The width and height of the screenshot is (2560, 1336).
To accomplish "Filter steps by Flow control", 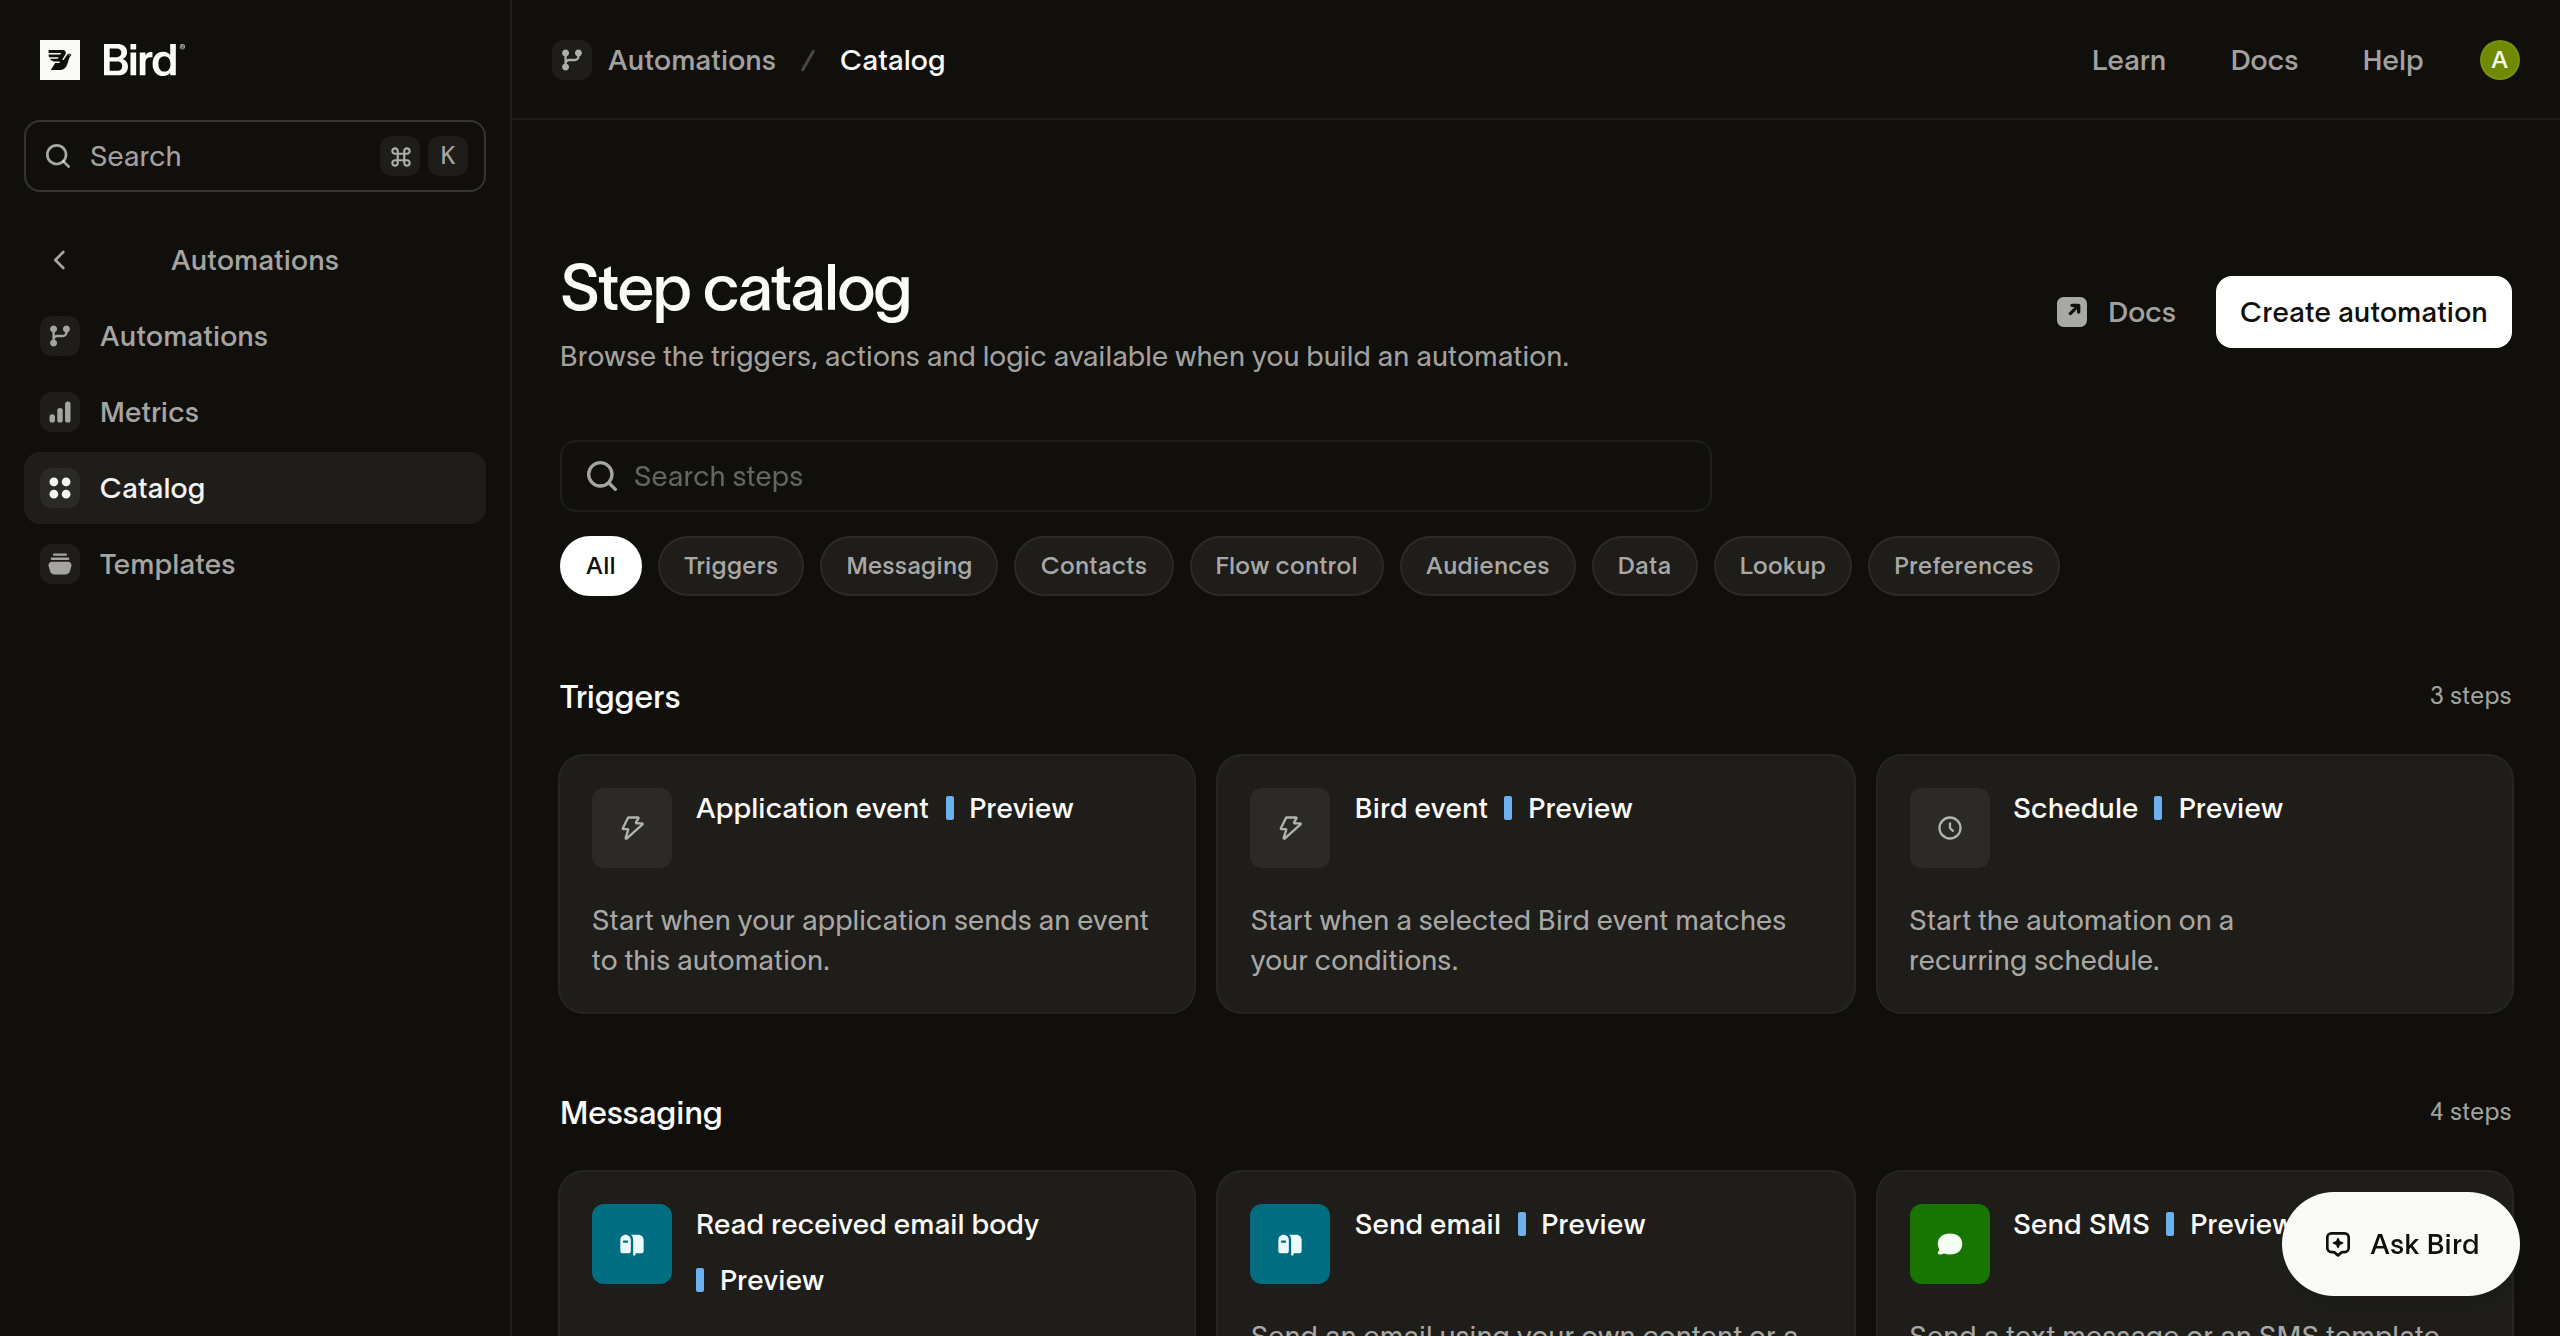I will click(x=1287, y=566).
